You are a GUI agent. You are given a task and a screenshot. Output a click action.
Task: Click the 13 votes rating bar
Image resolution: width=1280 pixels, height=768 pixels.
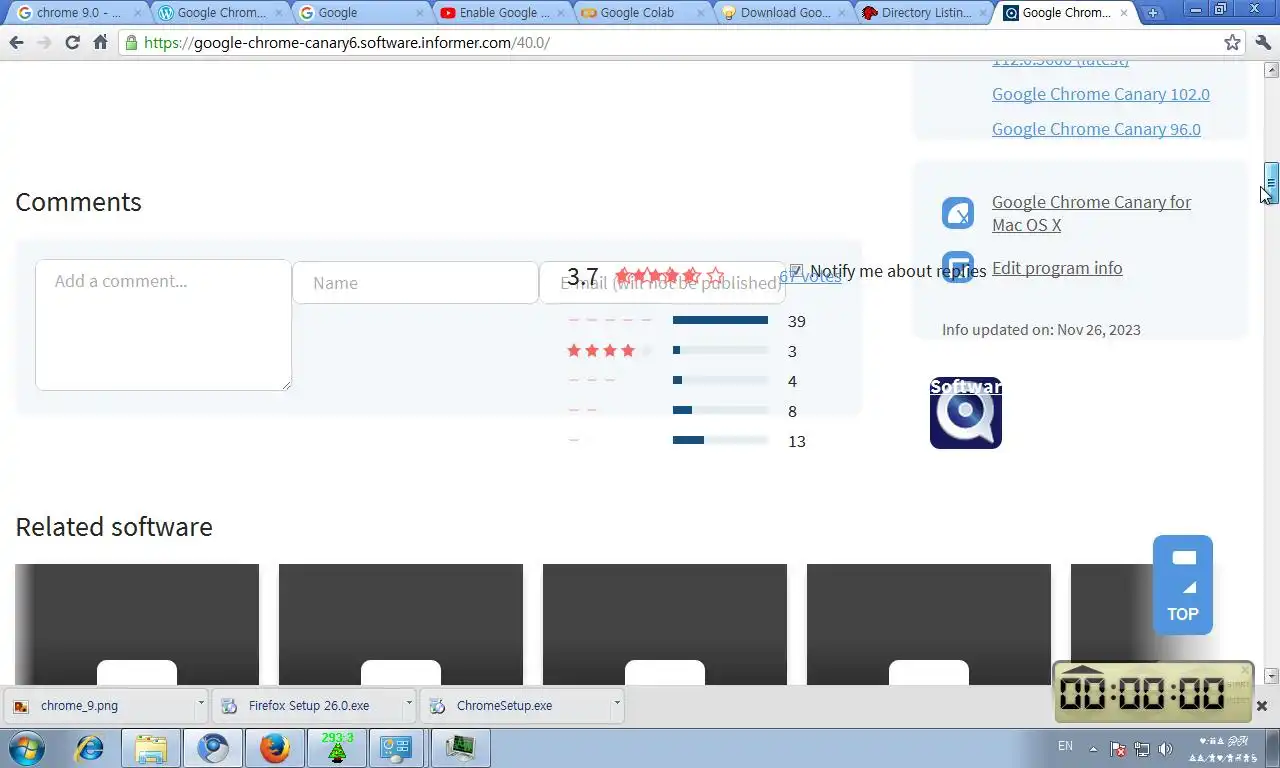pyautogui.click(x=720, y=440)
